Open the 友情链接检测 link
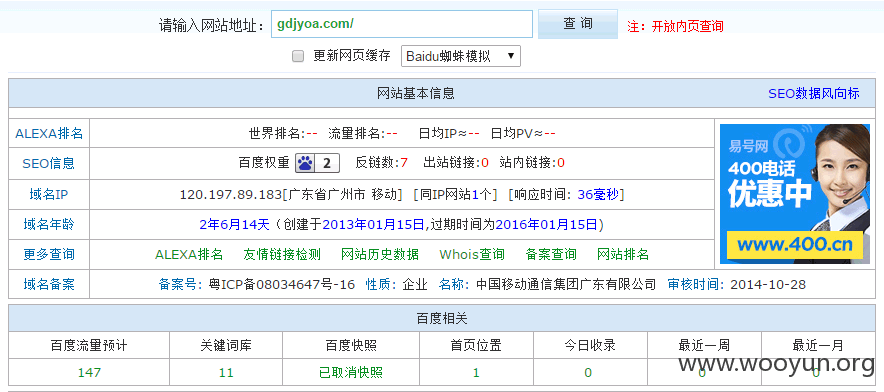This screenshot has height=392, width=884. click(282, 254)
